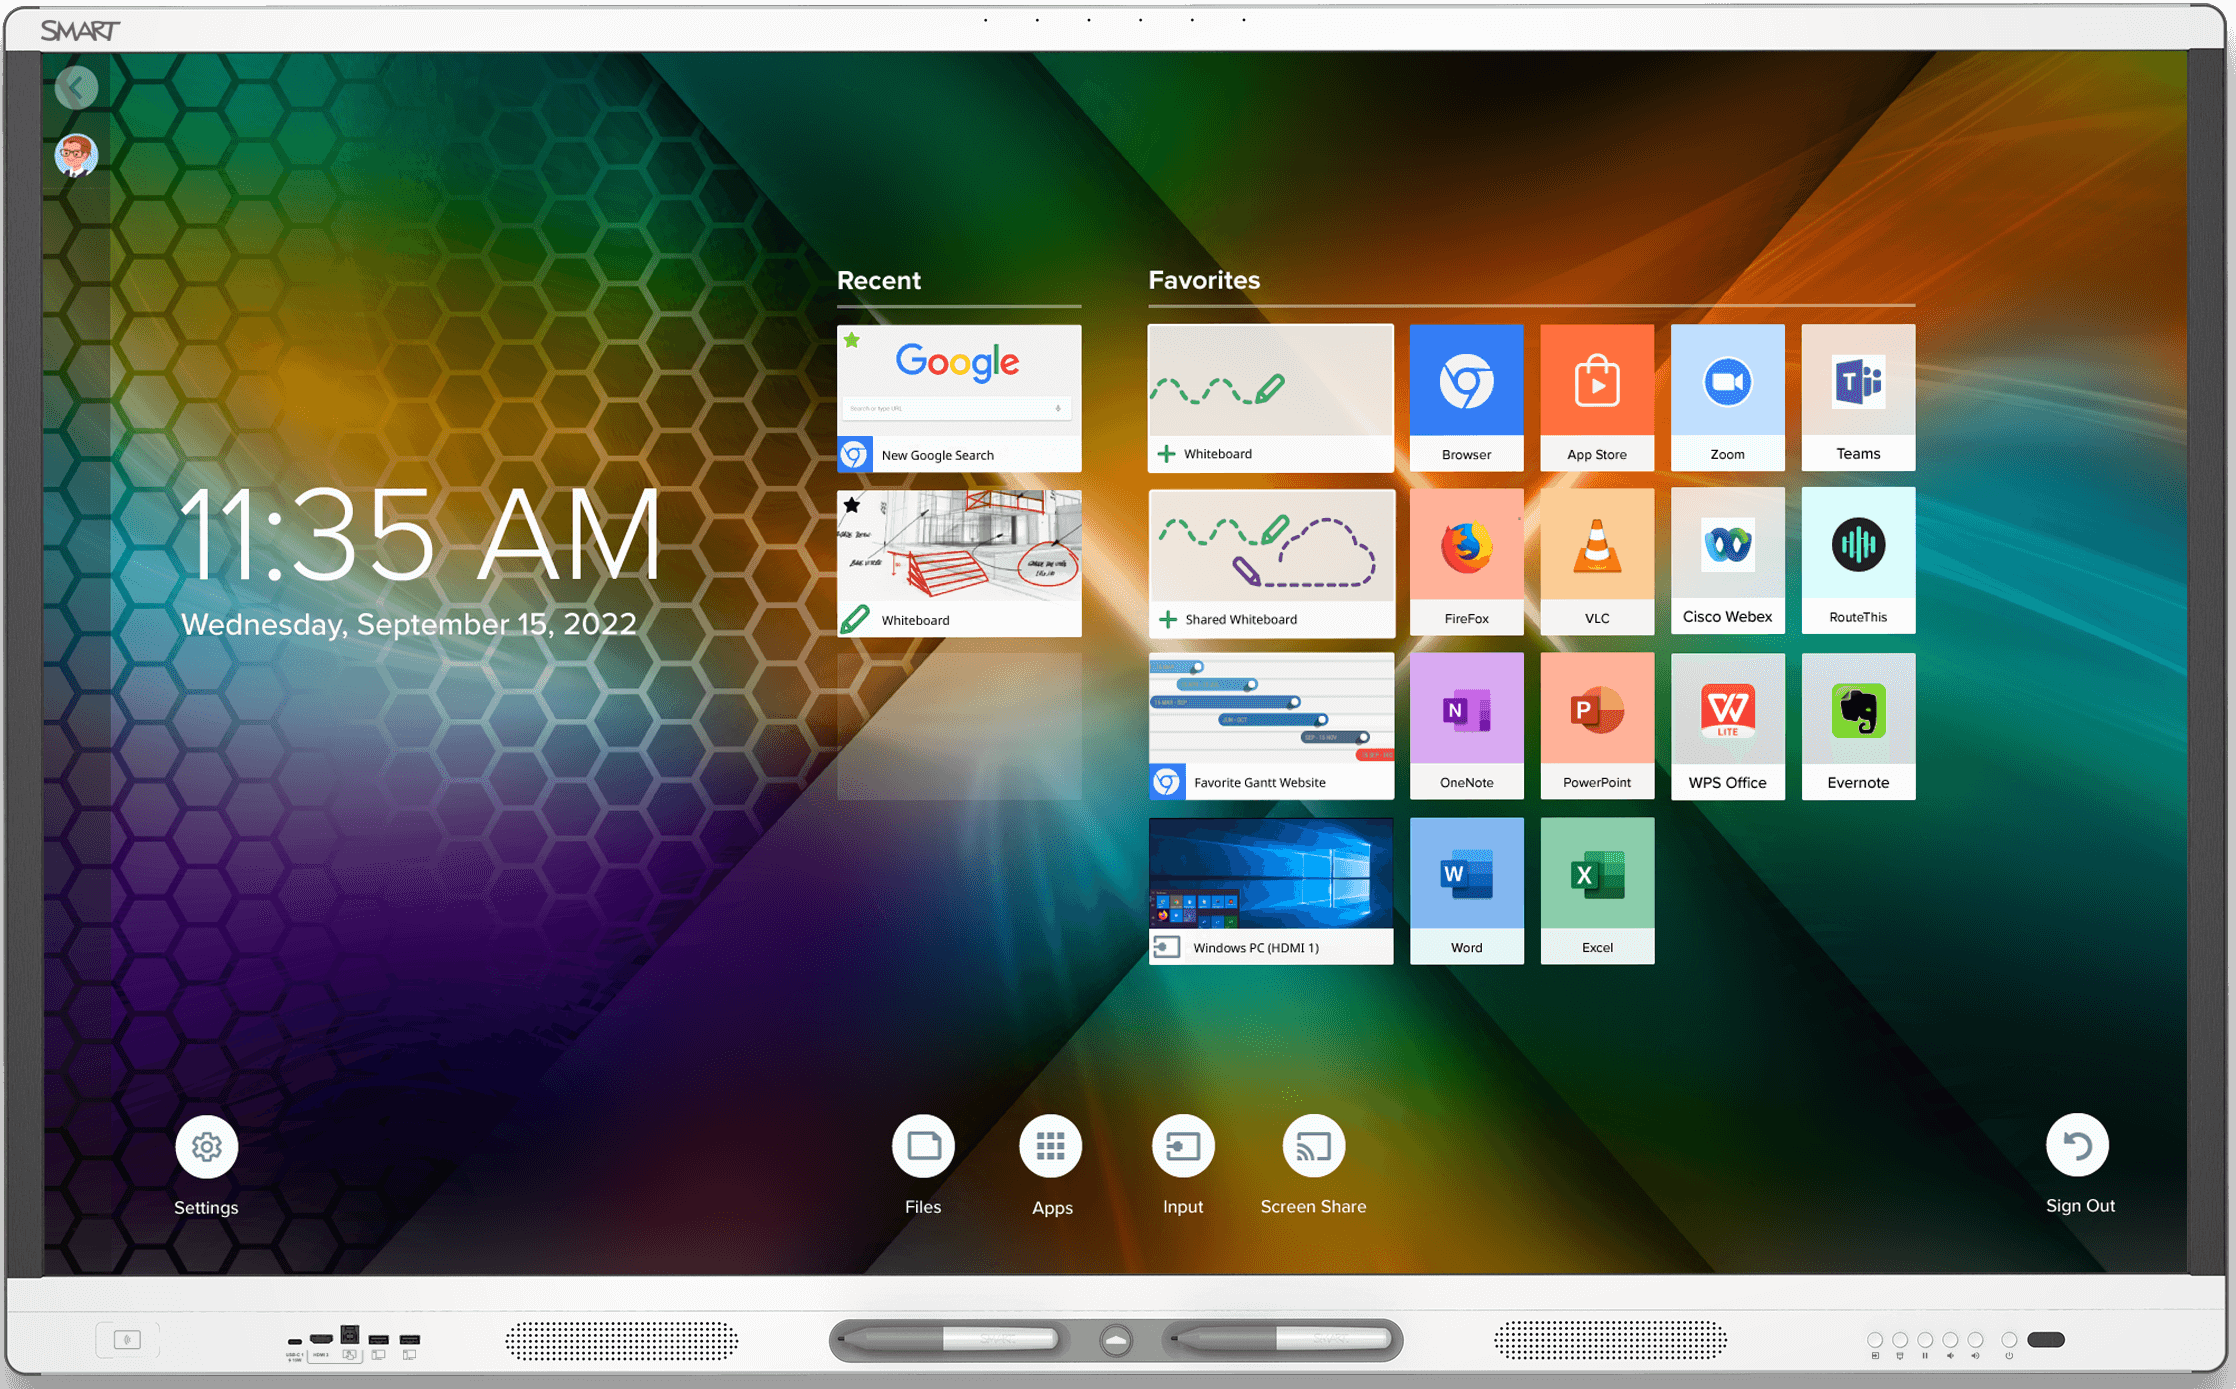Launch the RouteThis app
2236x1389 pixels.
pyautogui.click(x=1858, y=560)
